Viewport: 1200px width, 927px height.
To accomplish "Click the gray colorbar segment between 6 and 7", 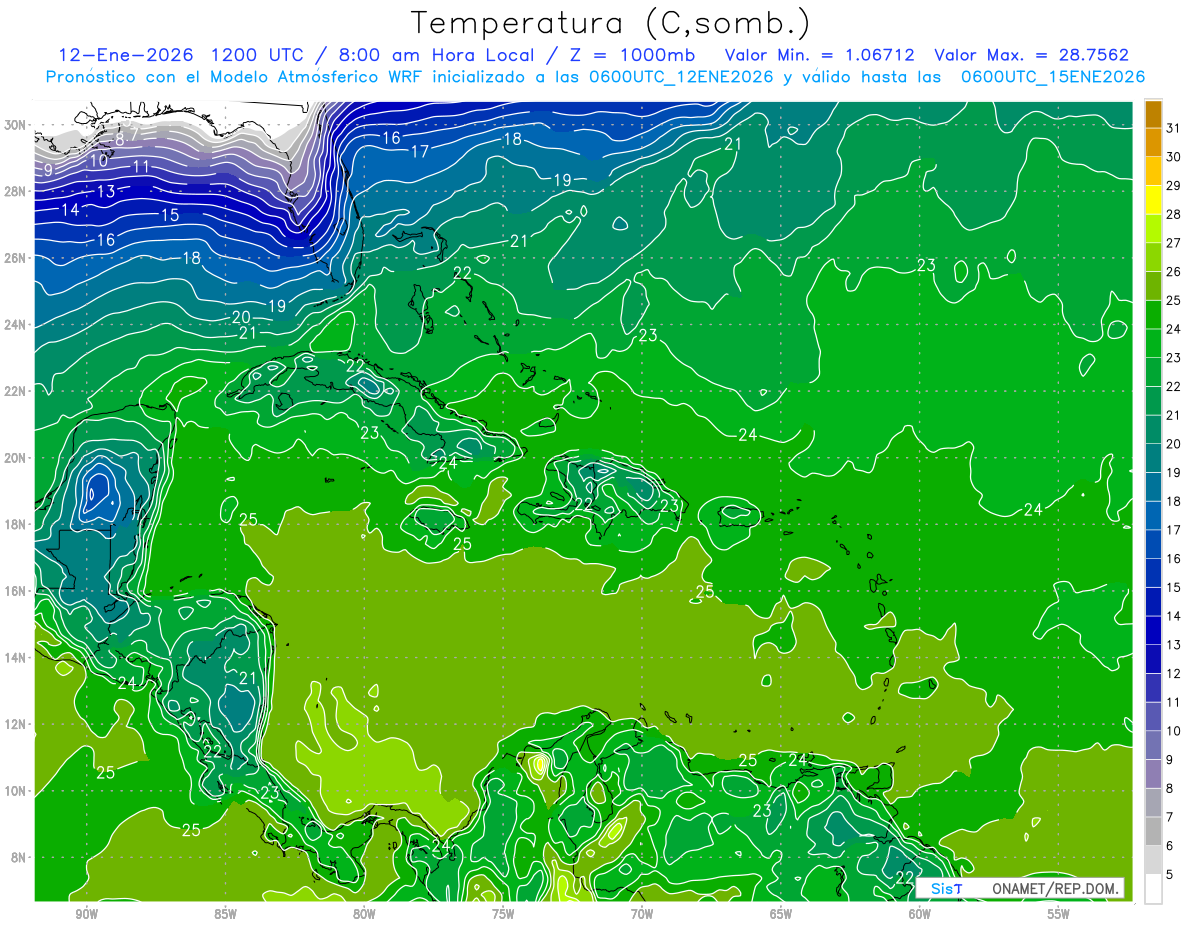I will [1153, 831].
